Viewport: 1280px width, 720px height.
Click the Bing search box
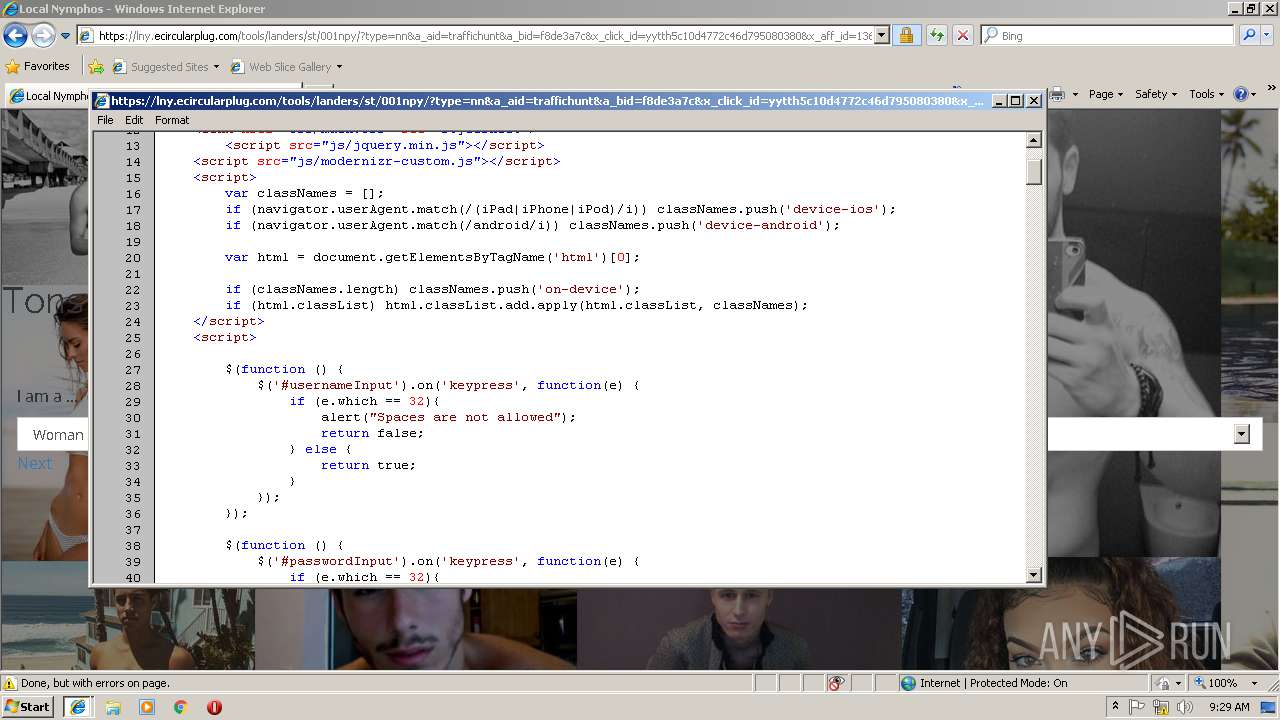point(1107,36)
